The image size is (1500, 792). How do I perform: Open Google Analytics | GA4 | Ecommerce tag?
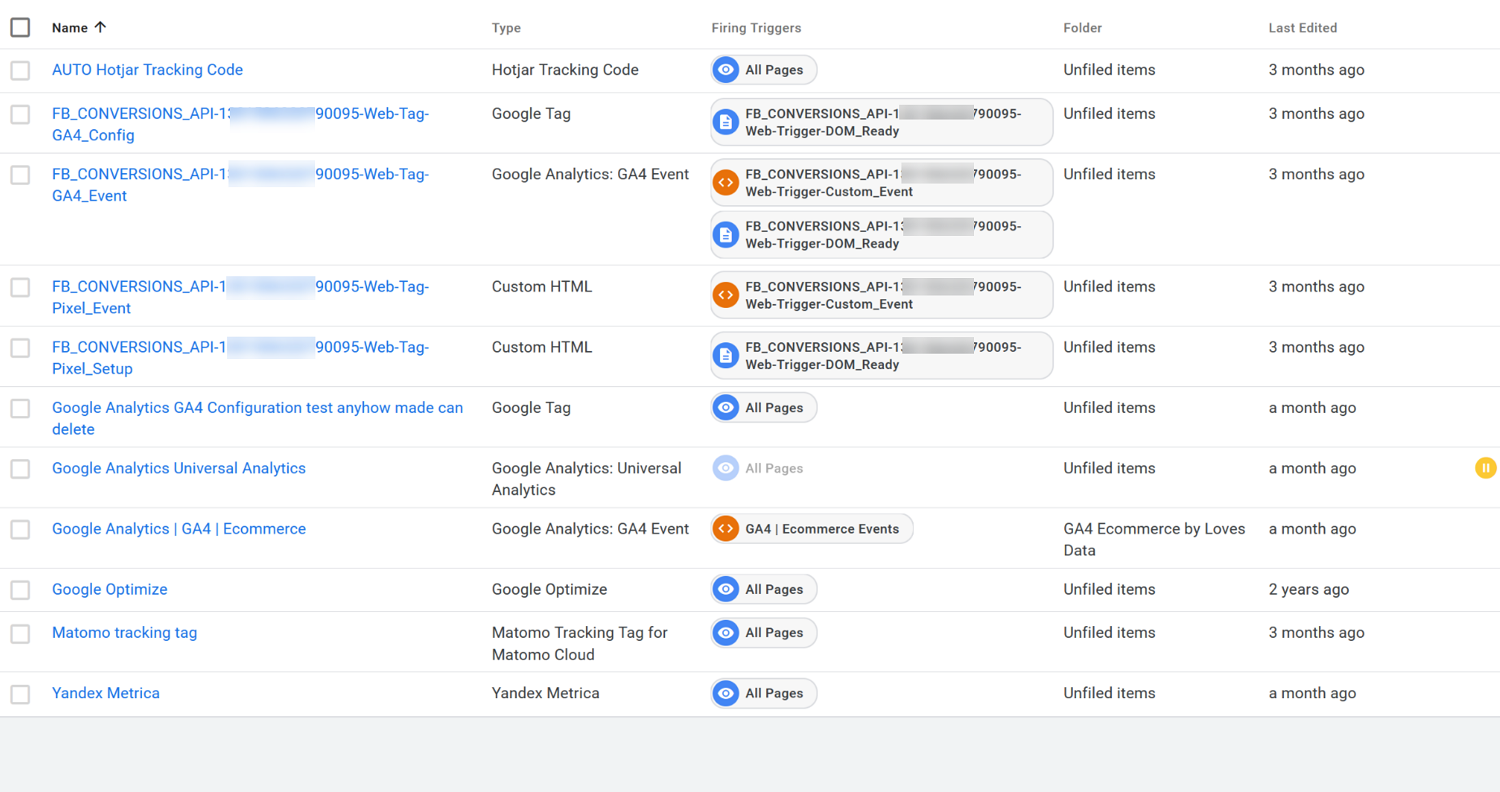point(179,529)
